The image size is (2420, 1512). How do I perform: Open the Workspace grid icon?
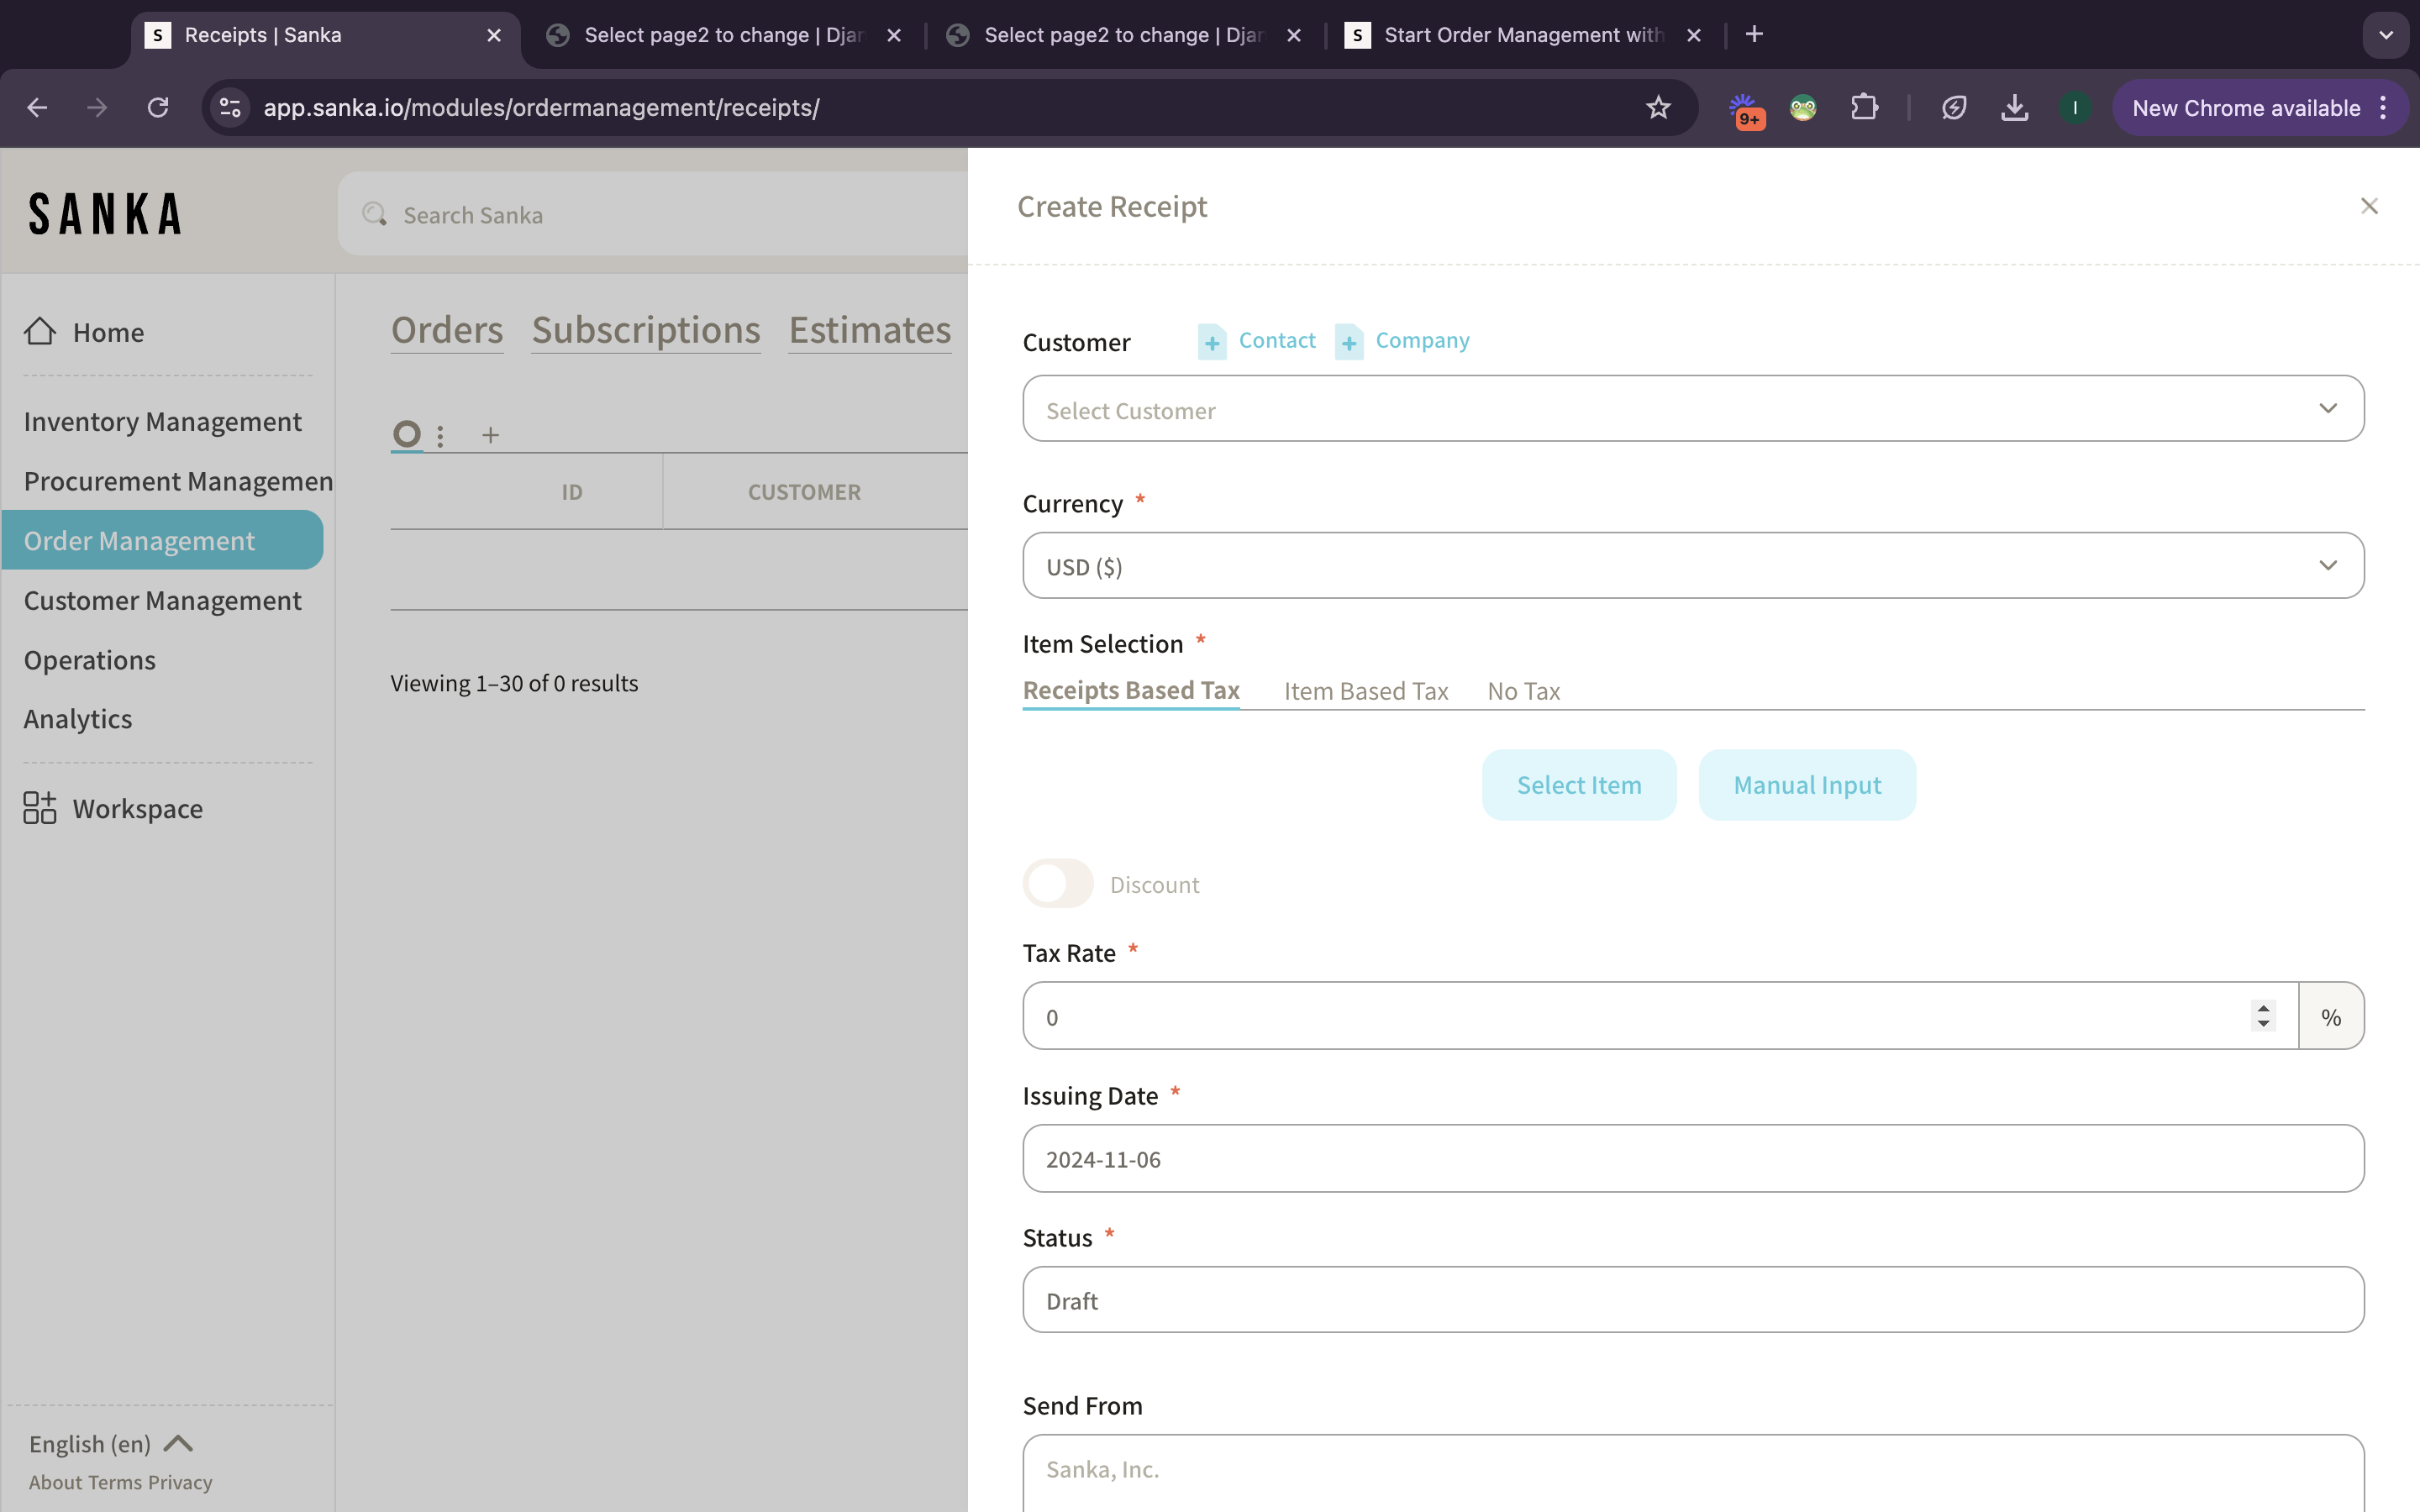tap(40, 808)
